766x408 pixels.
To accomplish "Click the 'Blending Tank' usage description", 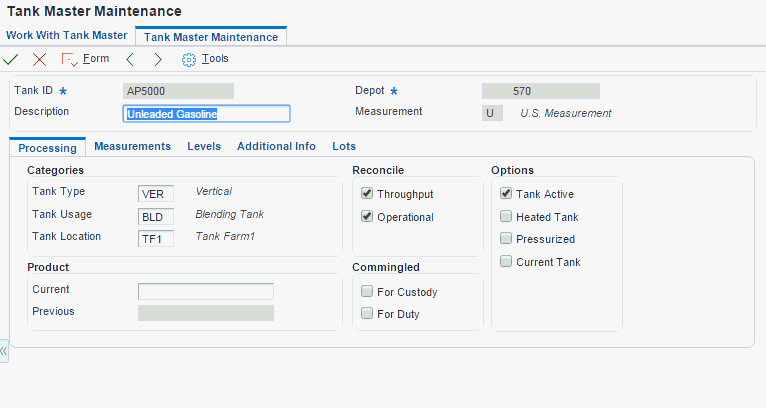I will tap(230, 214).
